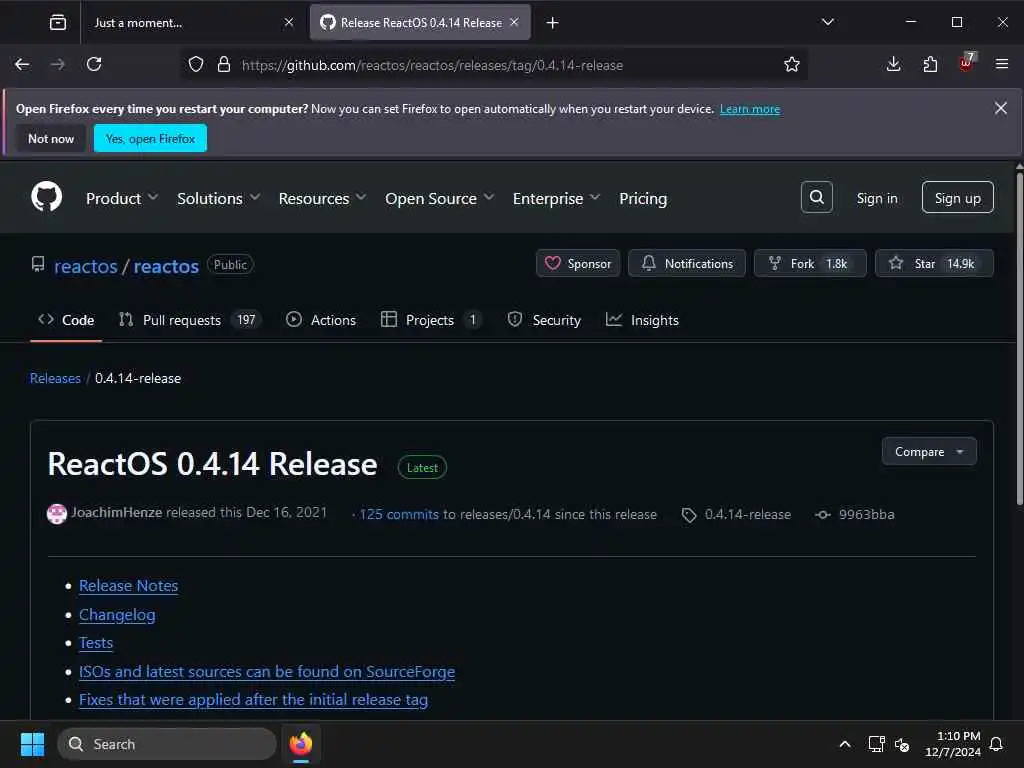Close the Release ReactOS 0.4.14 tab
The image size is (1024, 768).
(515, 22)
